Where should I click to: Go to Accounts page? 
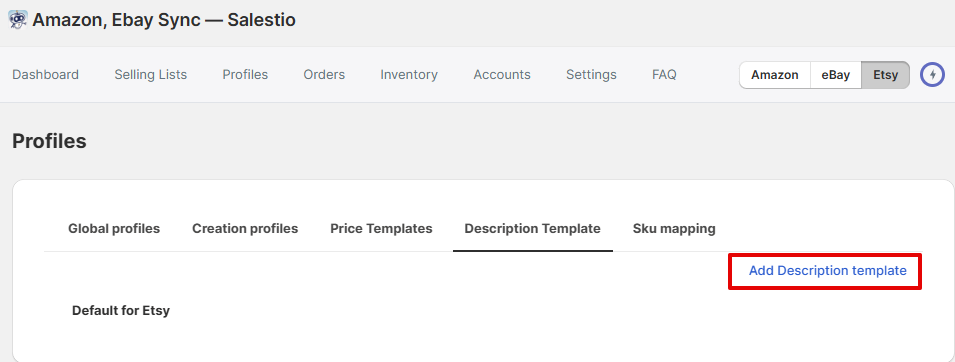click(x=502, y=74)
